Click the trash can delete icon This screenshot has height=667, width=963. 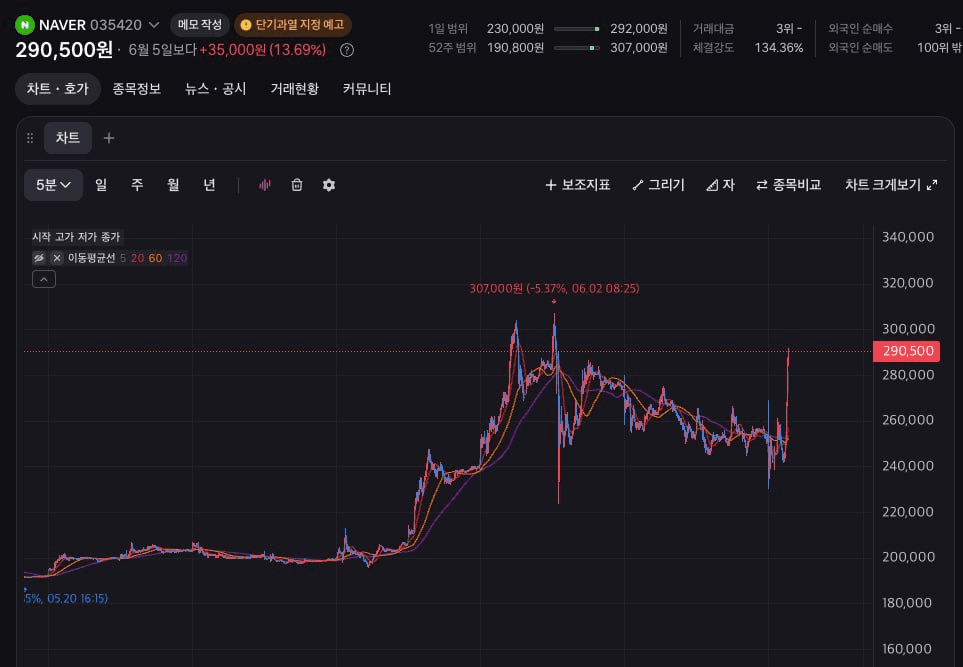[x=297, y=185]
